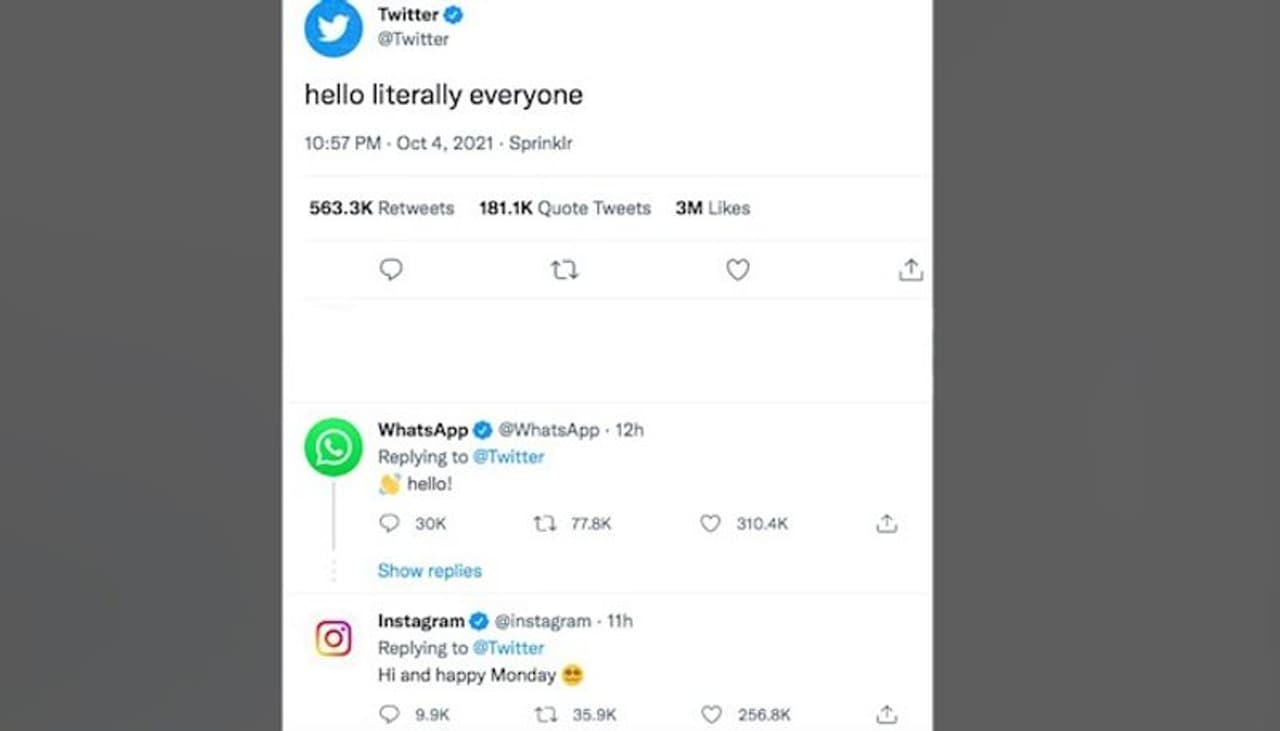View the 3M Likes list
This screenshot has width=1280, height=731.
(712, 208)
